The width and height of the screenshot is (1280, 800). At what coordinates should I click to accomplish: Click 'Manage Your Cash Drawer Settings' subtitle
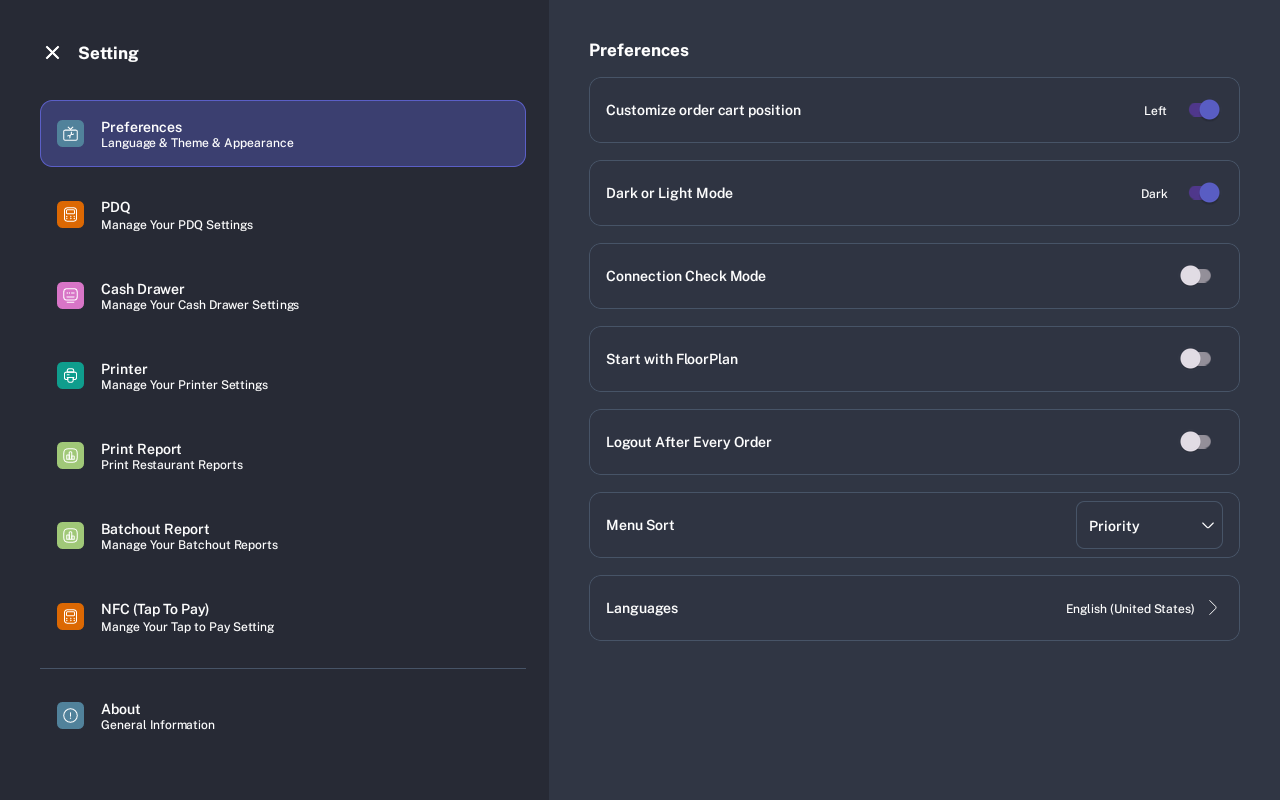tap(200, 305)
